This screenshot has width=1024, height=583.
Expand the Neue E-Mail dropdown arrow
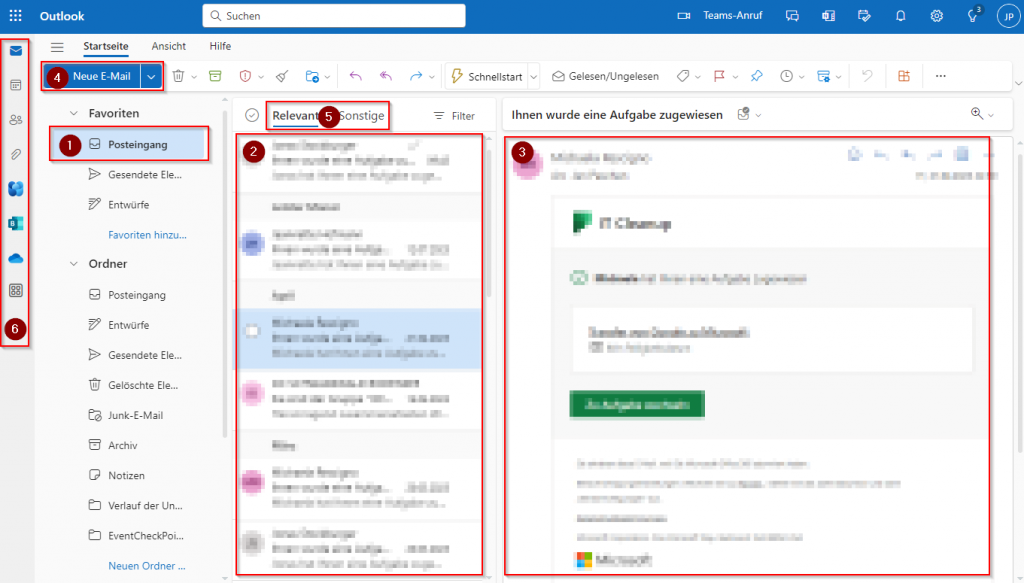(151, 76)
